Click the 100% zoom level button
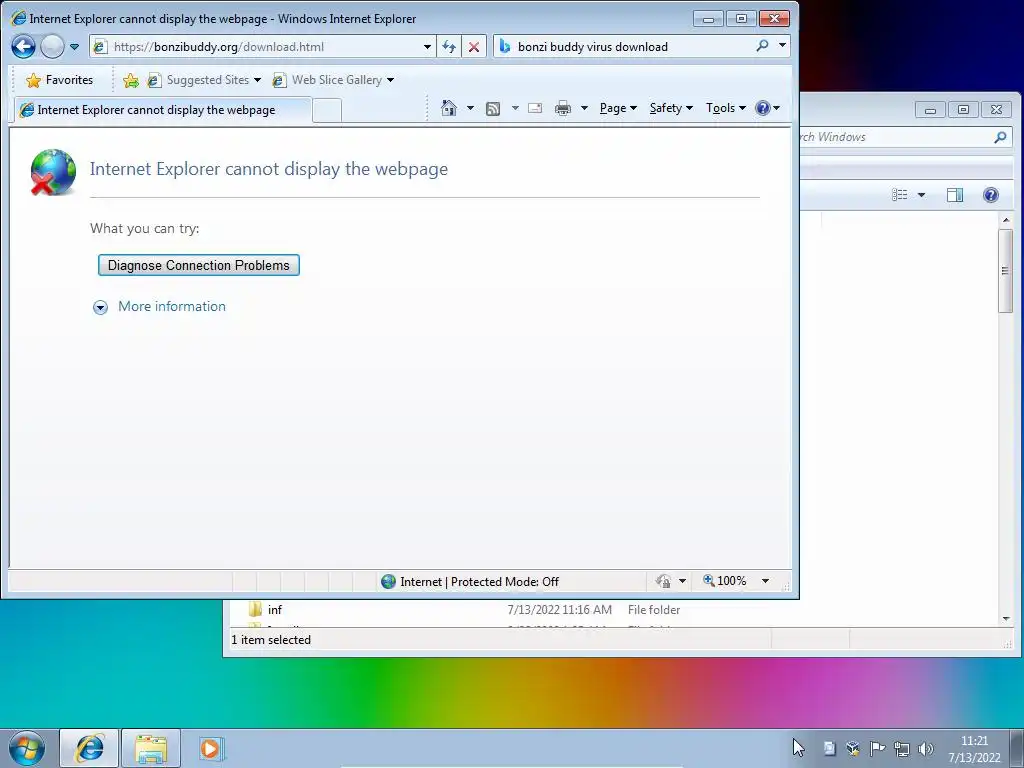The height and width of the screenshot is (768, 1024). [x=724, y=581]
